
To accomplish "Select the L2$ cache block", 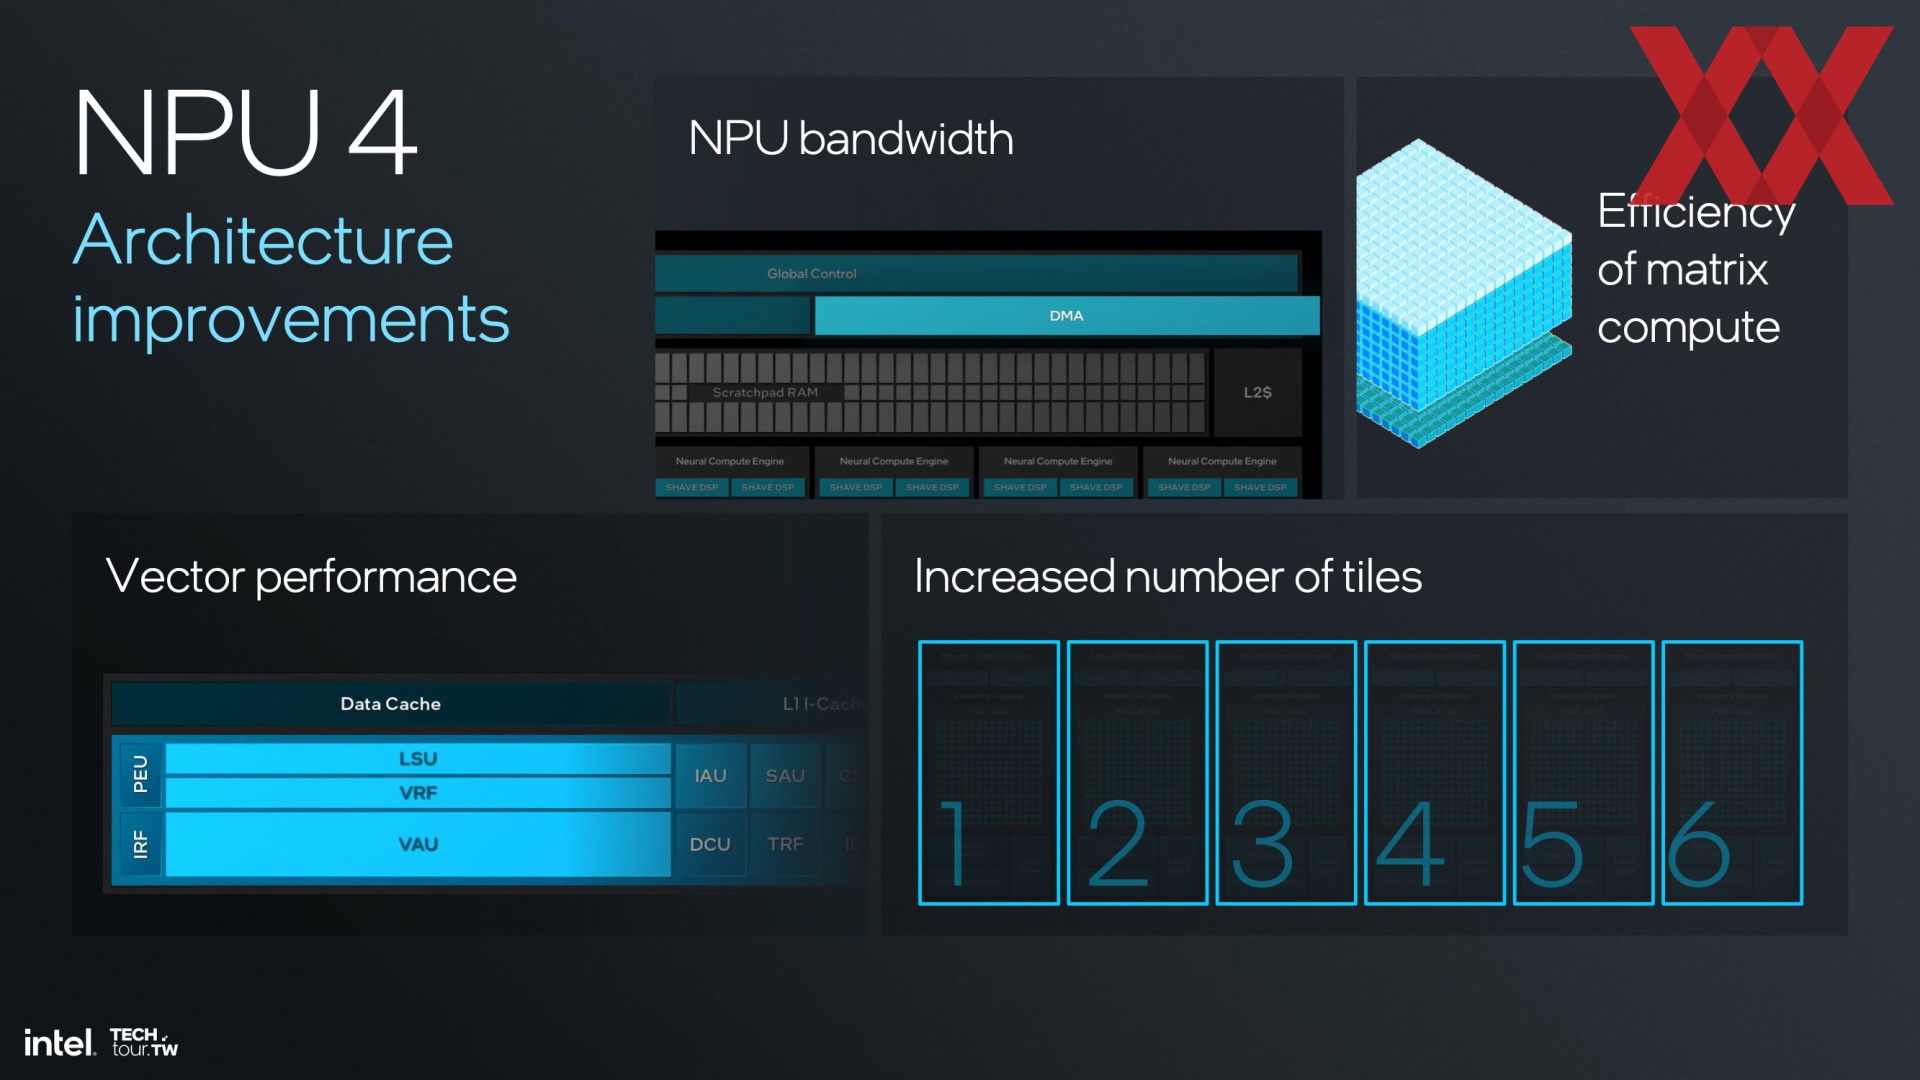I will (1258, 392).
